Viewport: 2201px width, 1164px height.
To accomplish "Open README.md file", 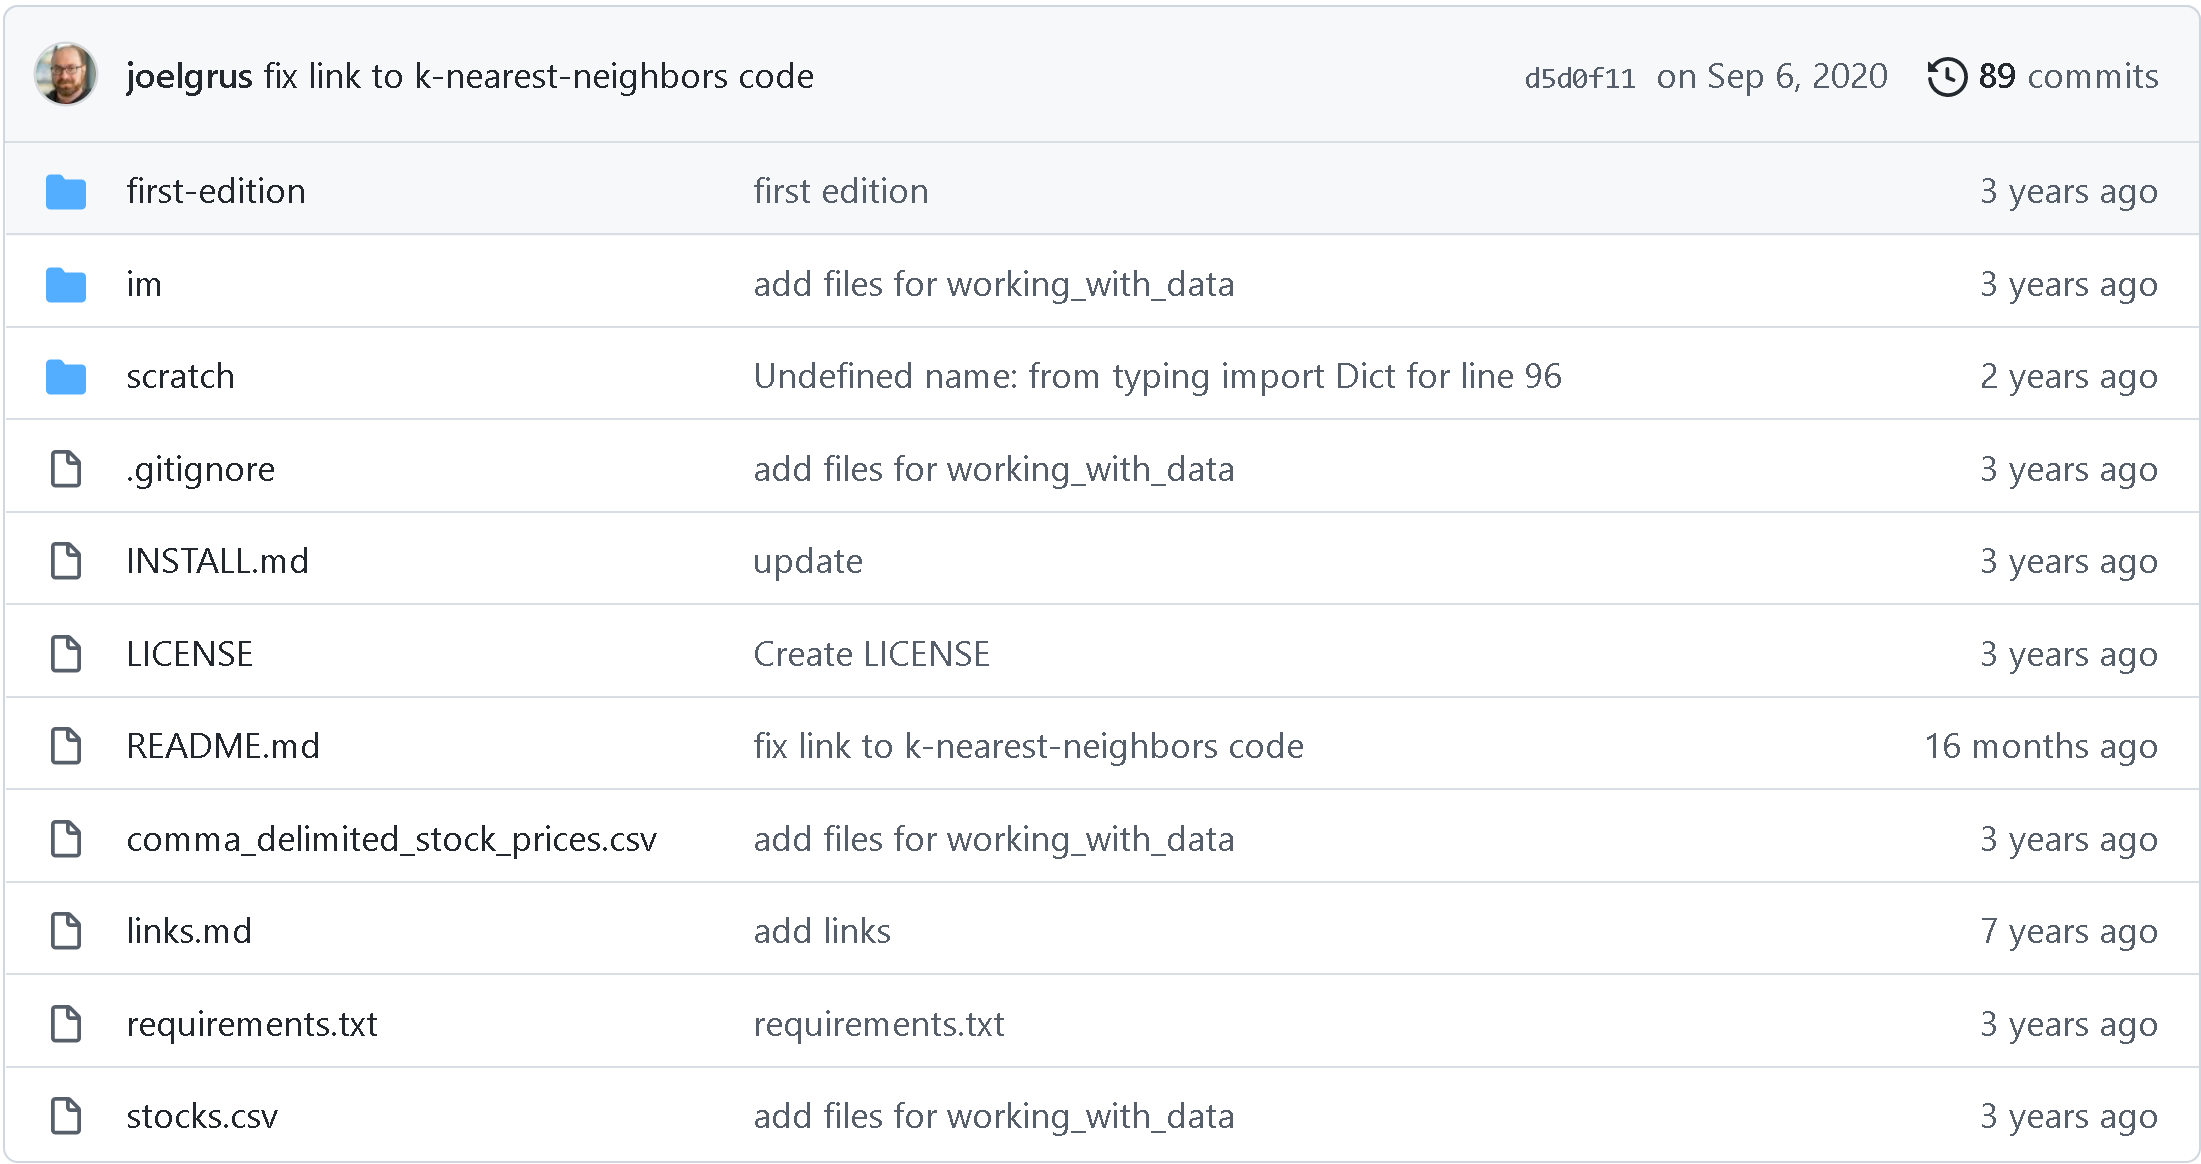I will (223, 746).
